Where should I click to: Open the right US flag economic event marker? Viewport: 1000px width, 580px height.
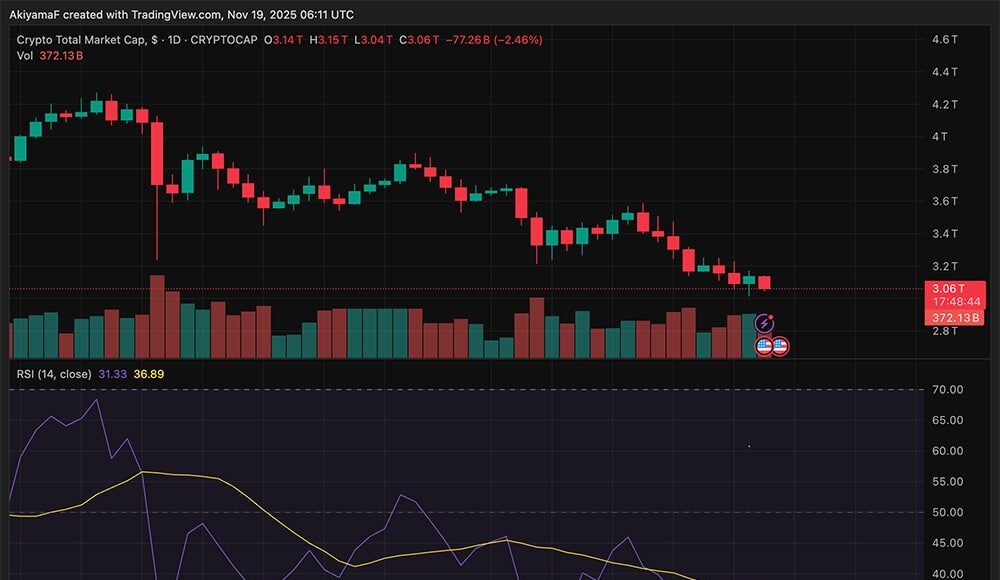coord(780,344)
